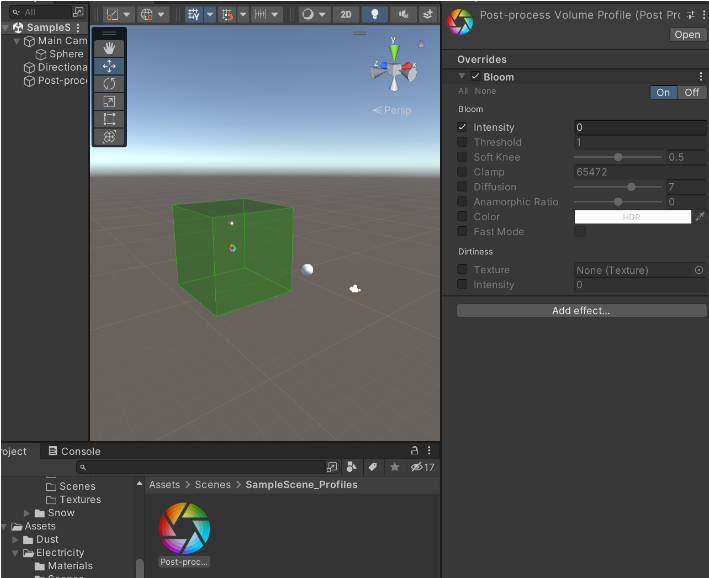Enable Diffusion override checkbox
Viewport: 709px width, 578px height.
click(x=462, y=187)
